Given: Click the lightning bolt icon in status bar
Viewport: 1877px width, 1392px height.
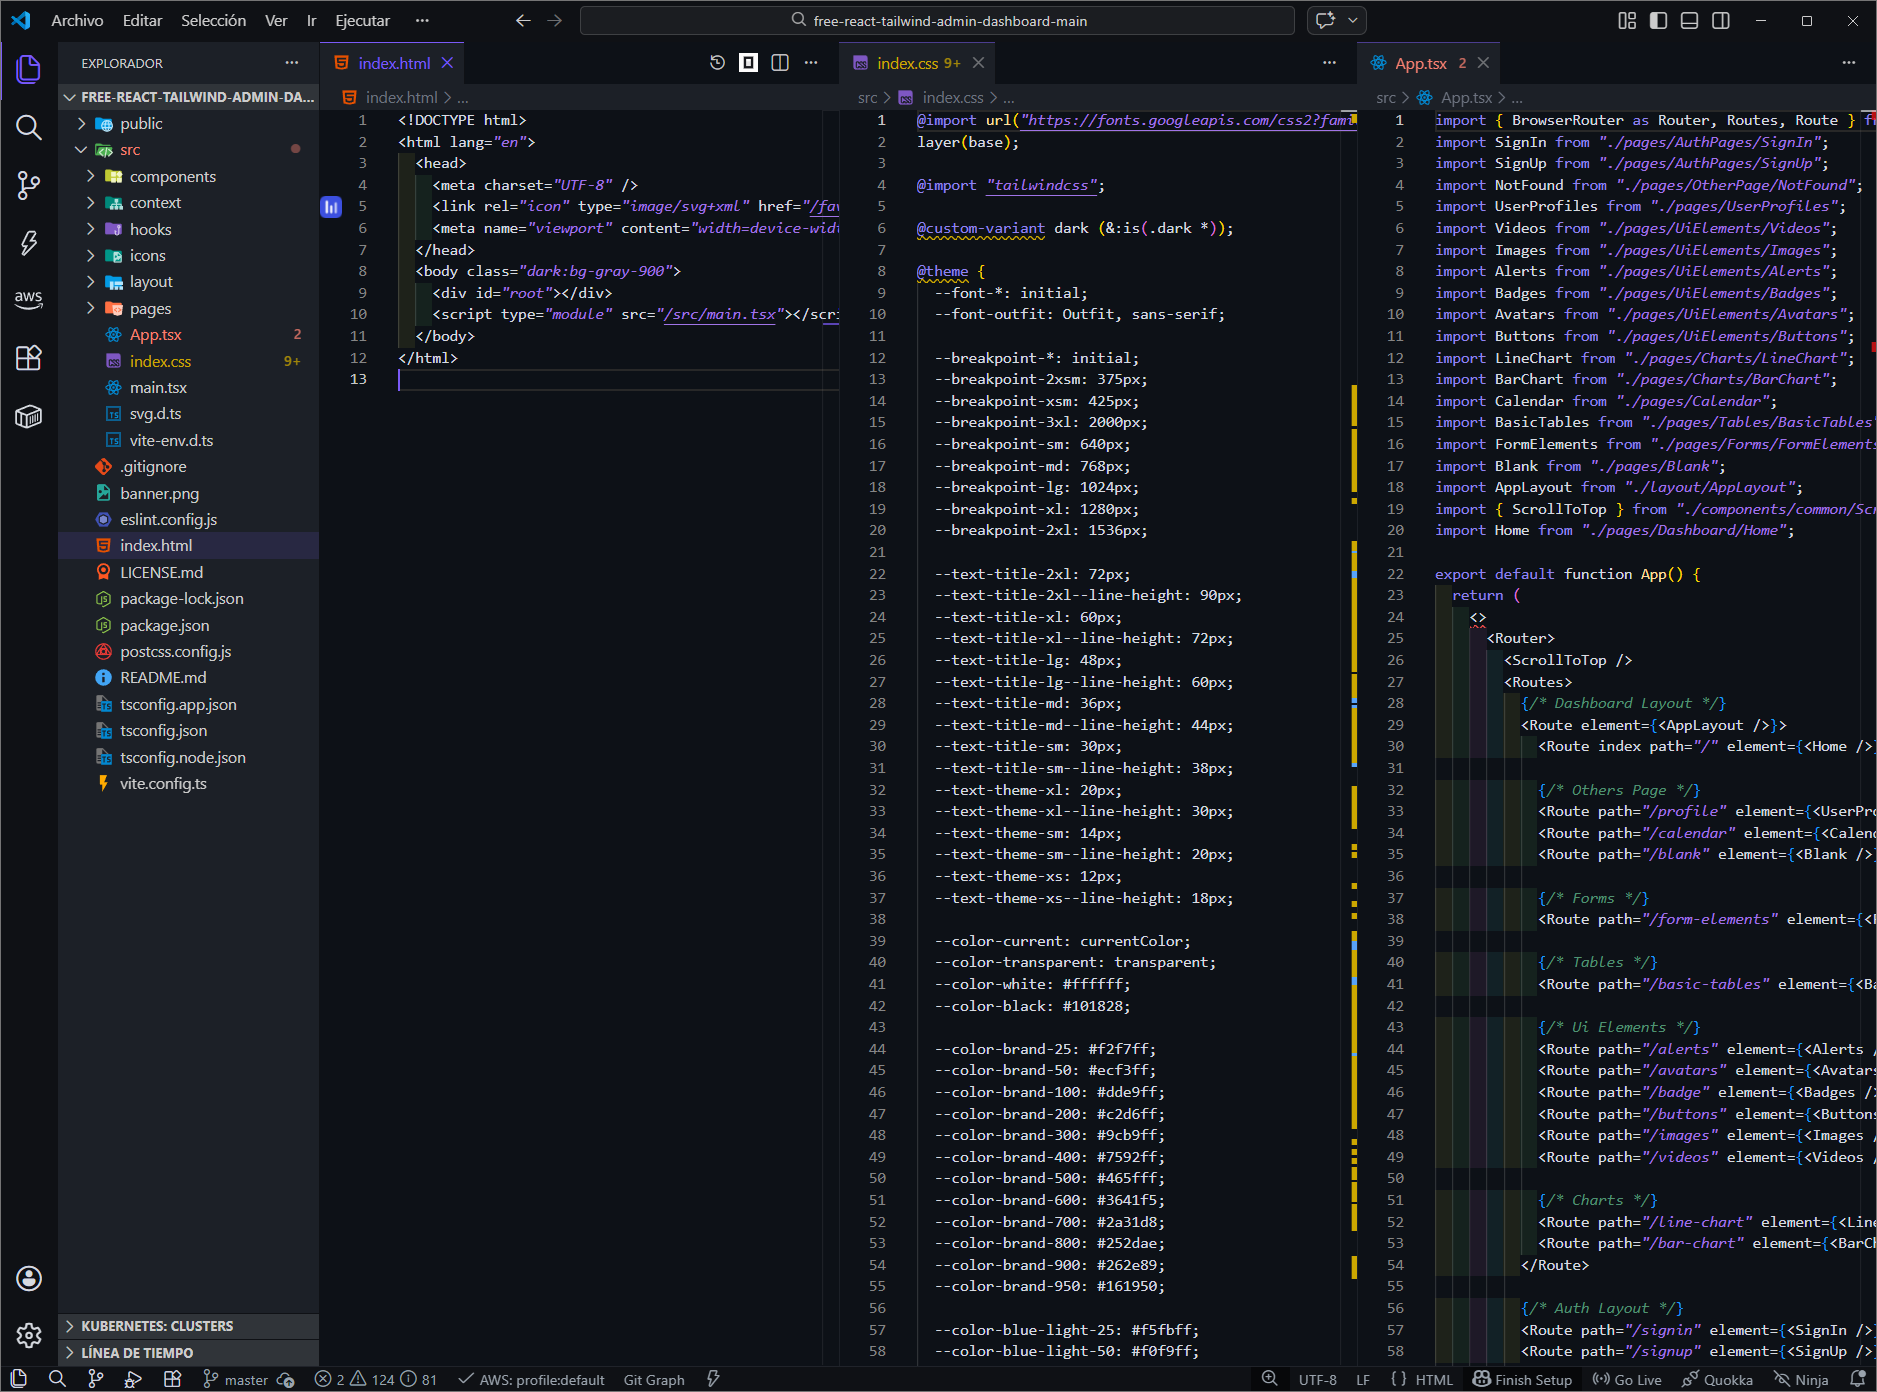Looking at the screenshot, I should (x=713, y=1379).
